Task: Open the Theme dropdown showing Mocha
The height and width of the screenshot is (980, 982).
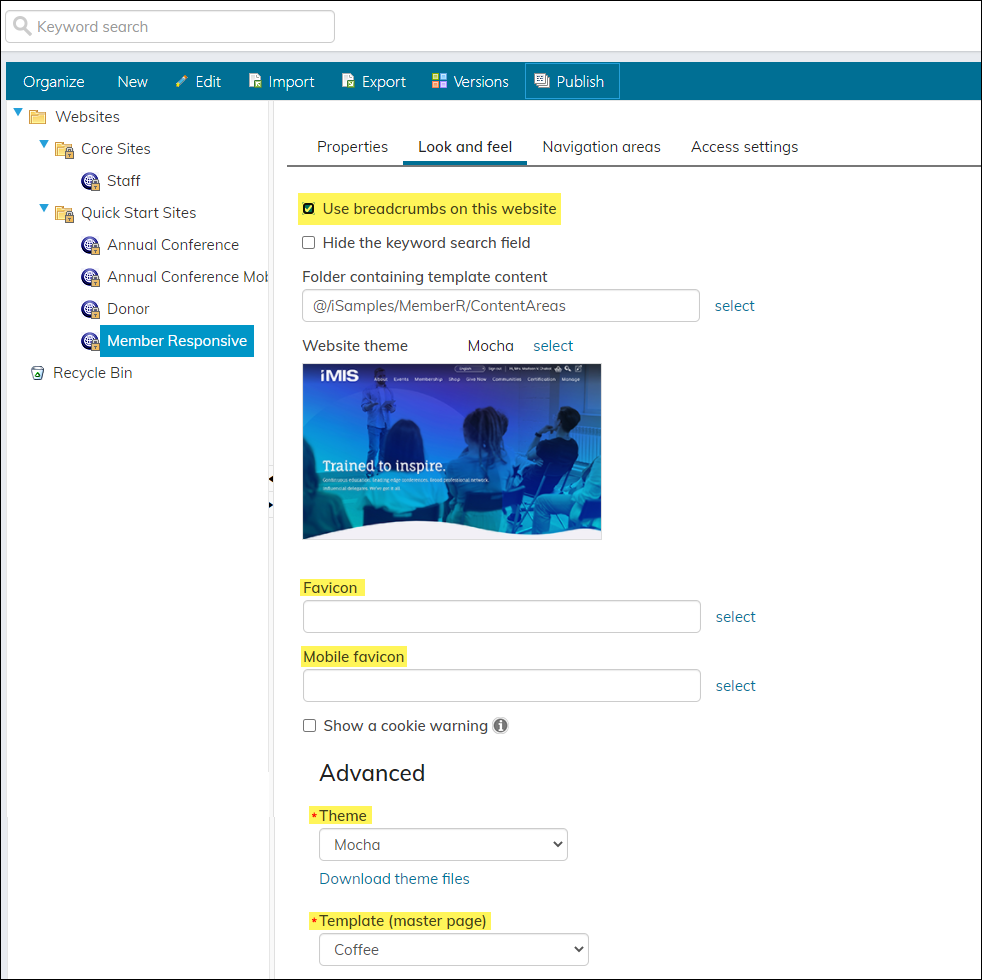Action: coord(443,845)
